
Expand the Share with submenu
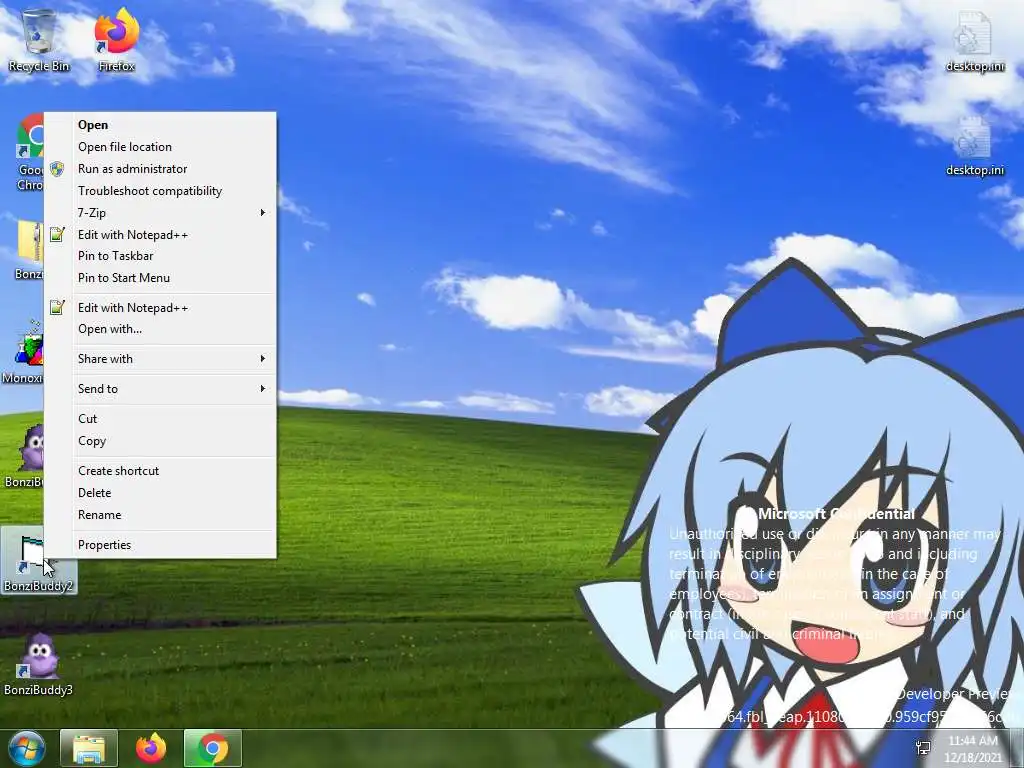coord(160,359)
